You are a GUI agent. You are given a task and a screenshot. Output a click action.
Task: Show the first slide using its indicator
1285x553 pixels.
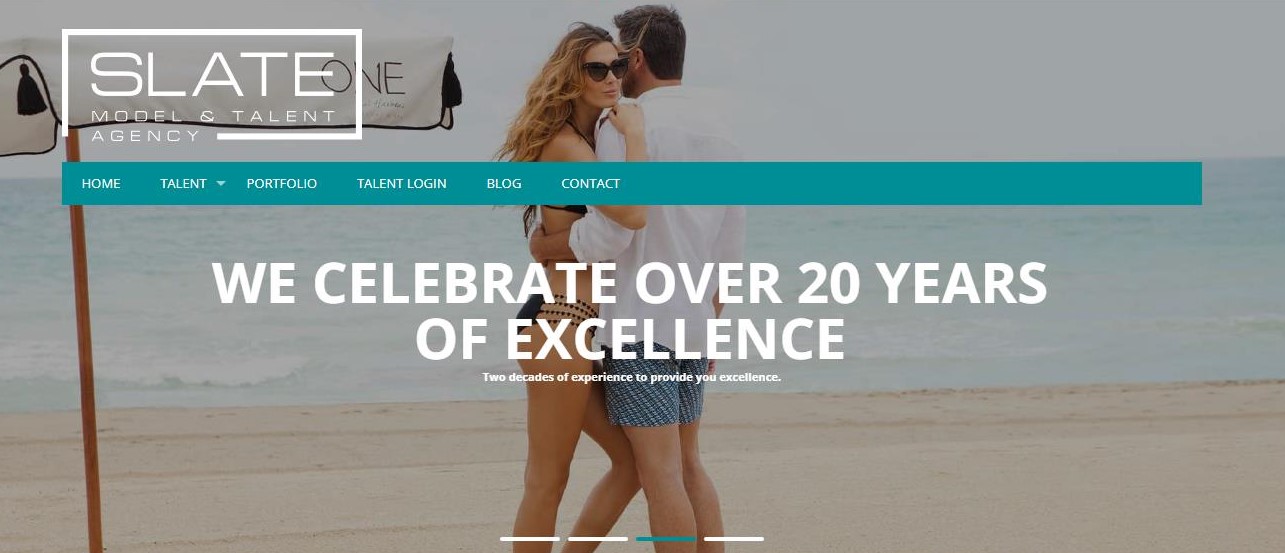point(530,539)
